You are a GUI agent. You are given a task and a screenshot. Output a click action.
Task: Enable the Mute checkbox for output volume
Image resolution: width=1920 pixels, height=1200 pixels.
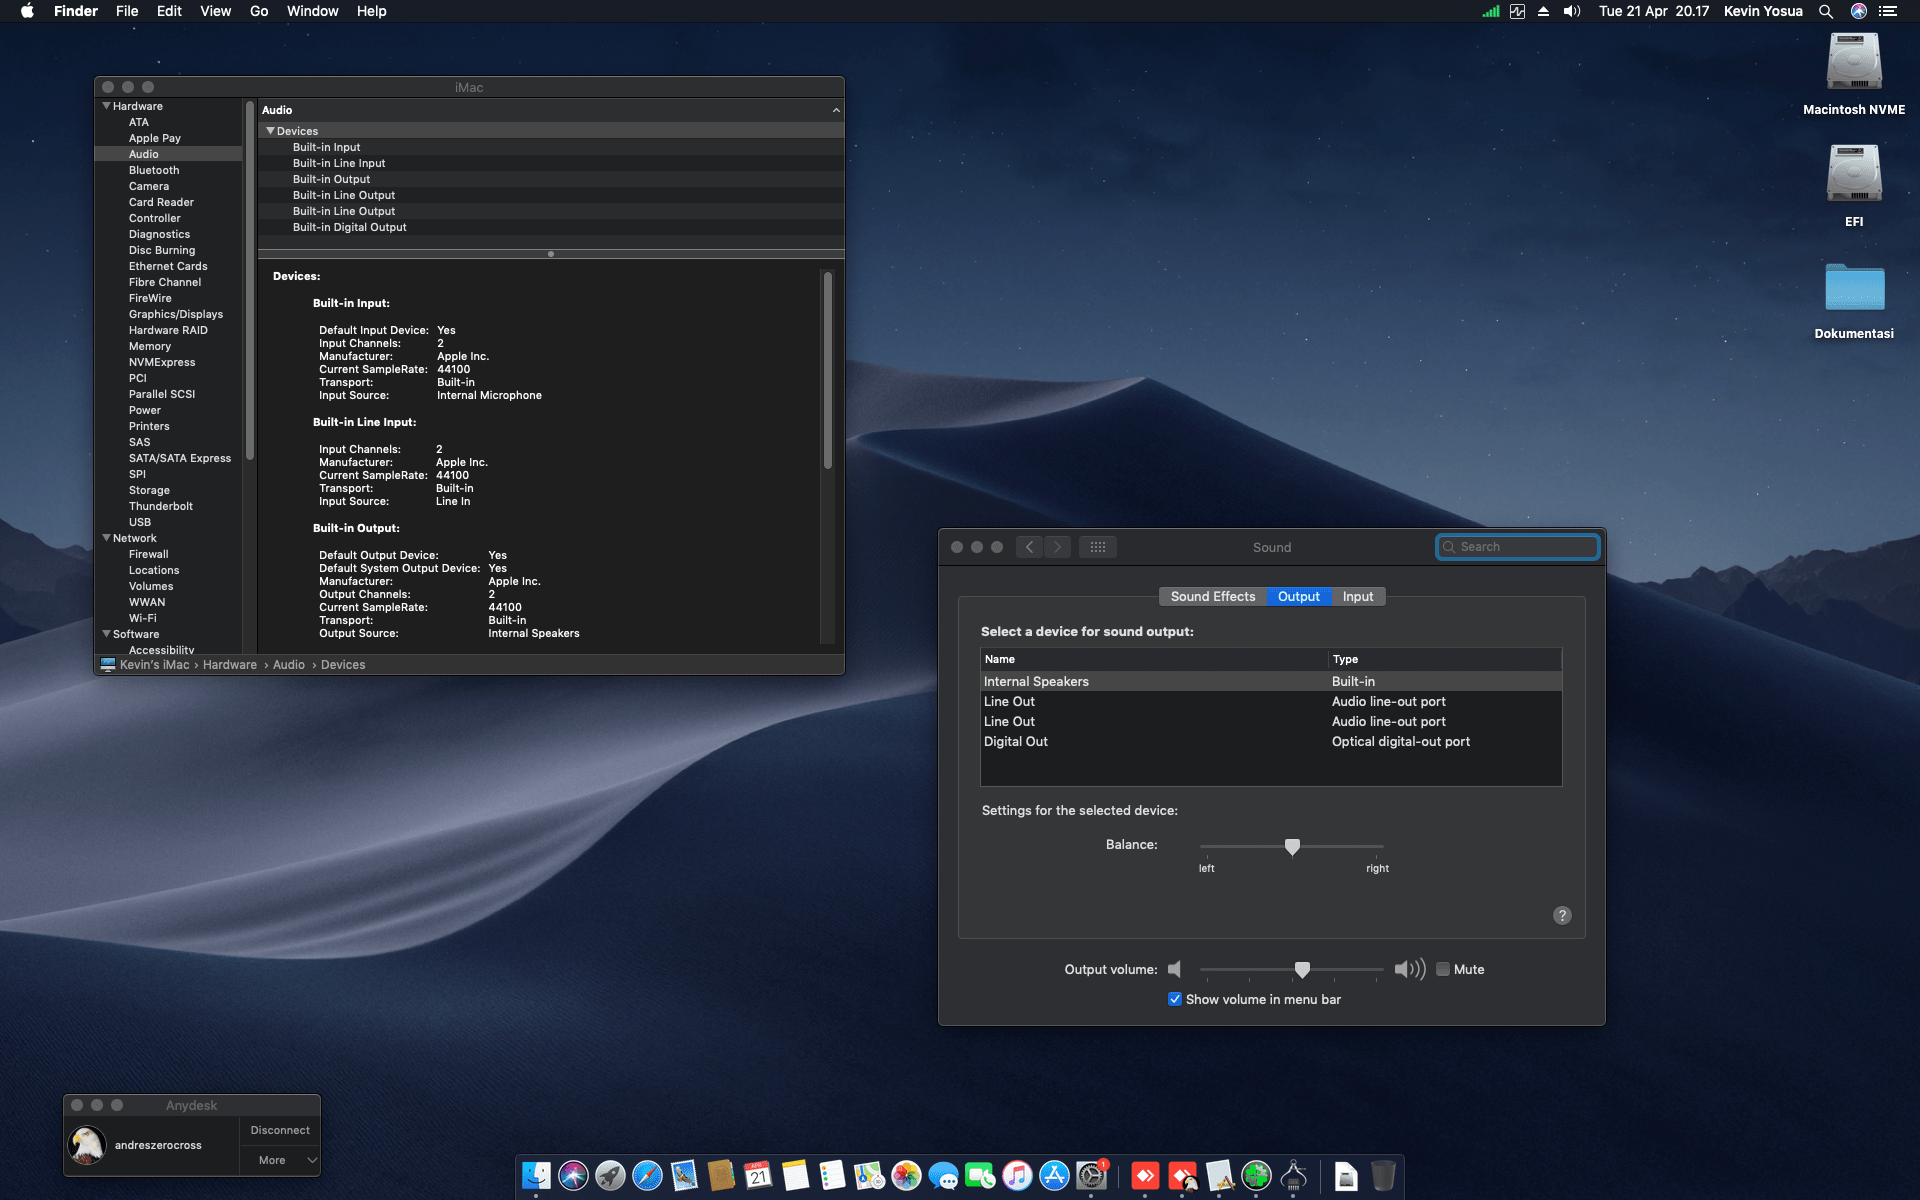point(1443,969)
